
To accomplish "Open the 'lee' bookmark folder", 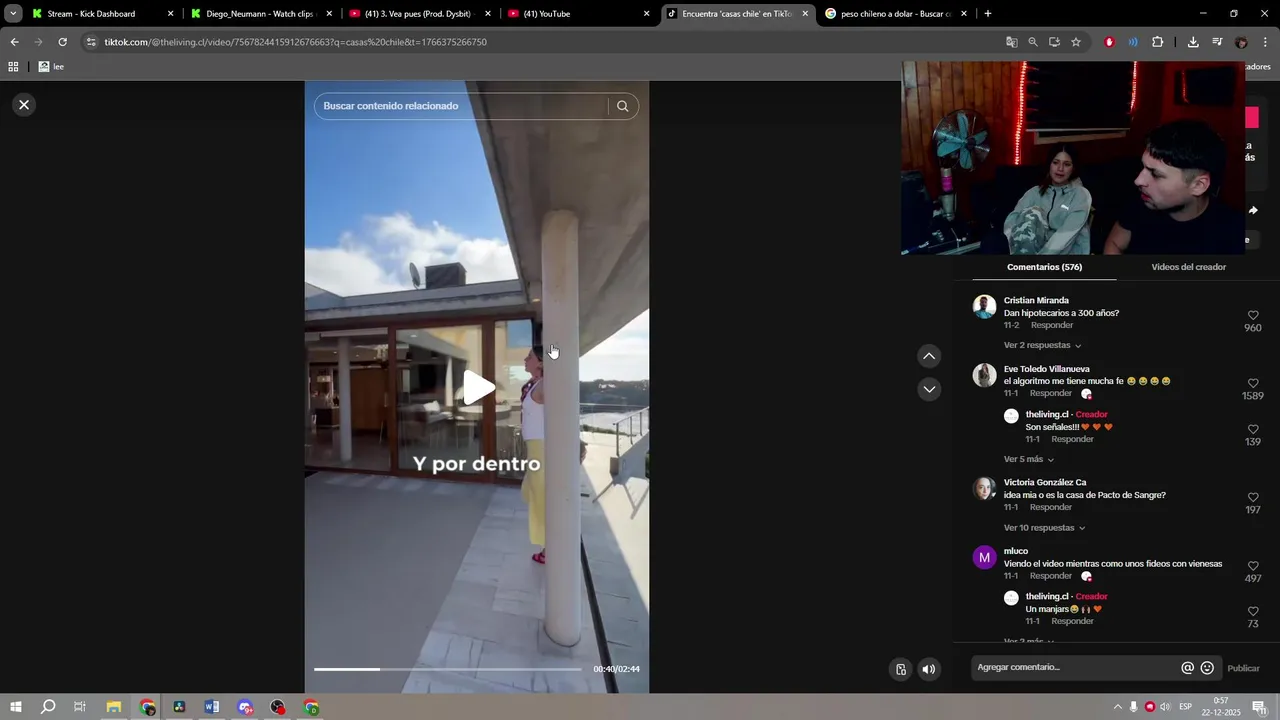I will click(51, 67).
